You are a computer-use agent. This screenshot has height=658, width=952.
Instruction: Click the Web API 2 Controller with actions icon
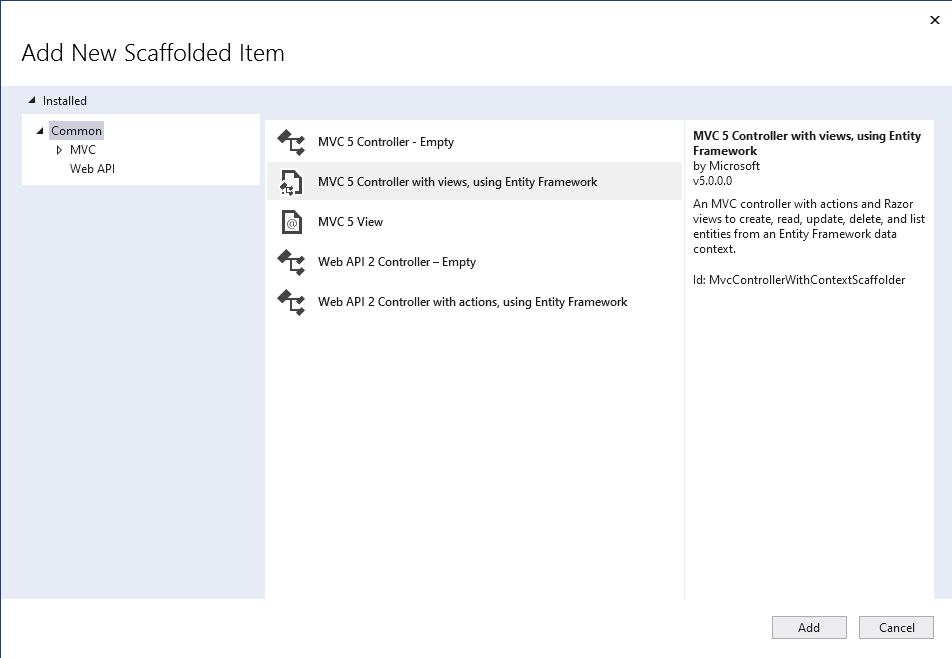point(291,301)
